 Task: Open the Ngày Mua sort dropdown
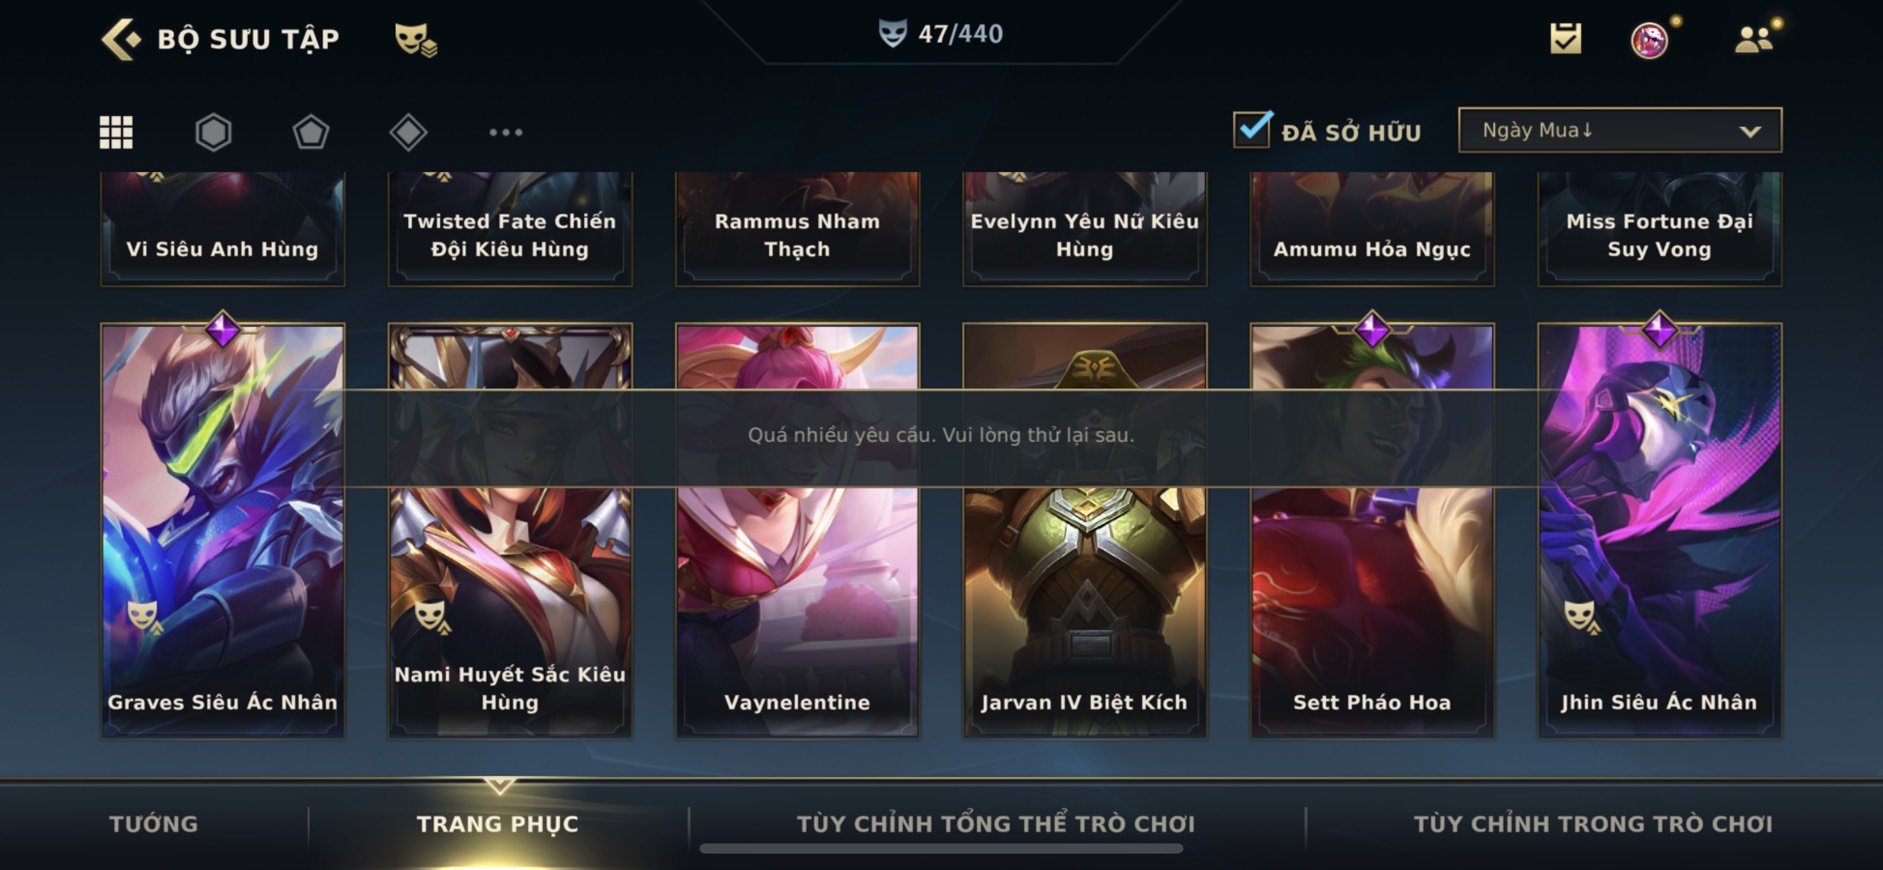1619,130
